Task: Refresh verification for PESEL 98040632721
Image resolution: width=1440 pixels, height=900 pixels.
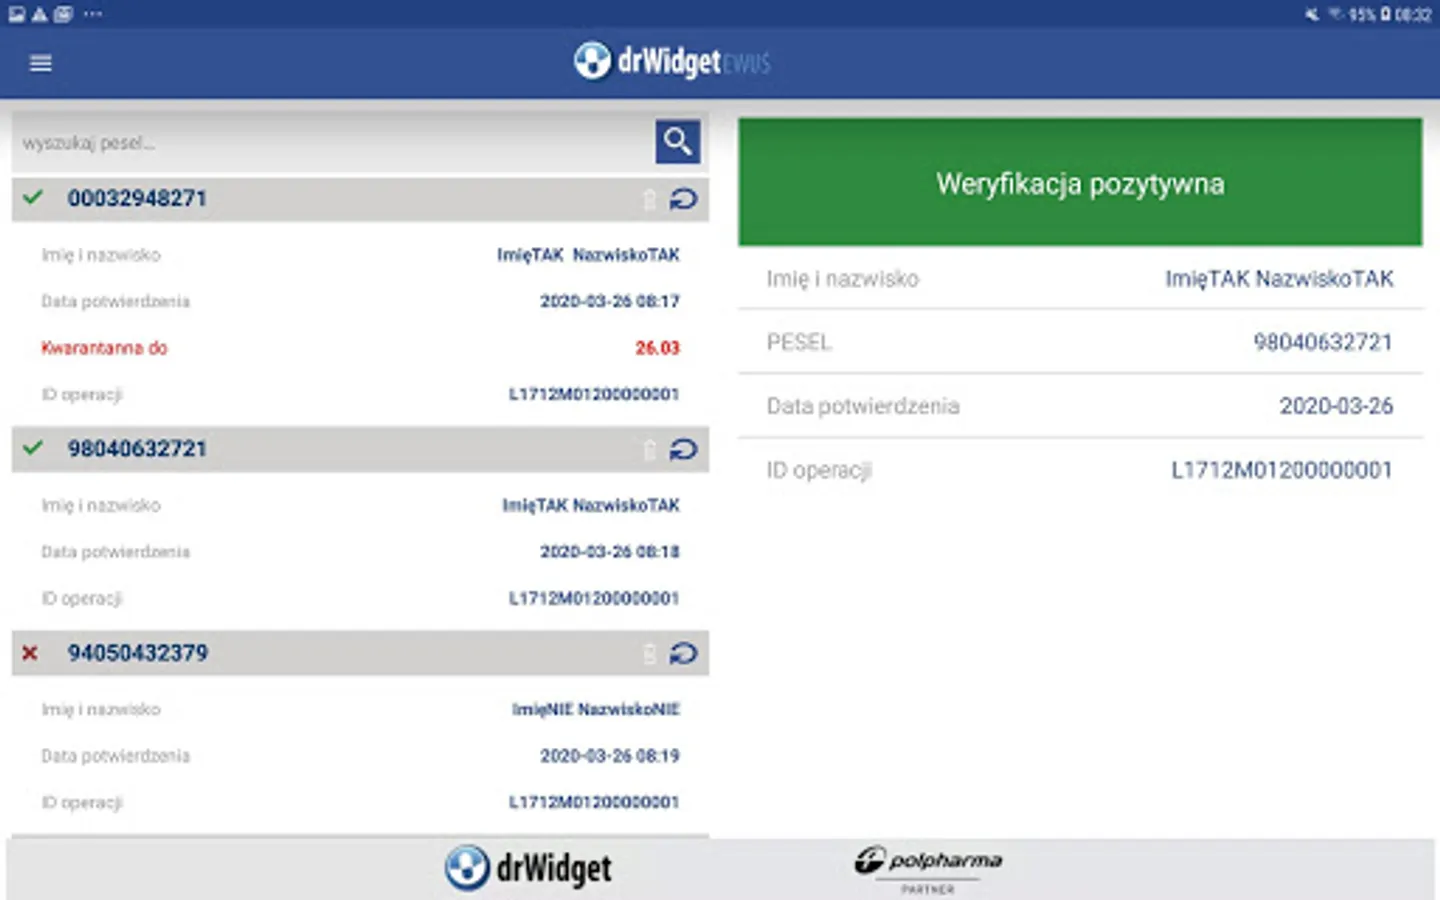Action: pos(683,449)
